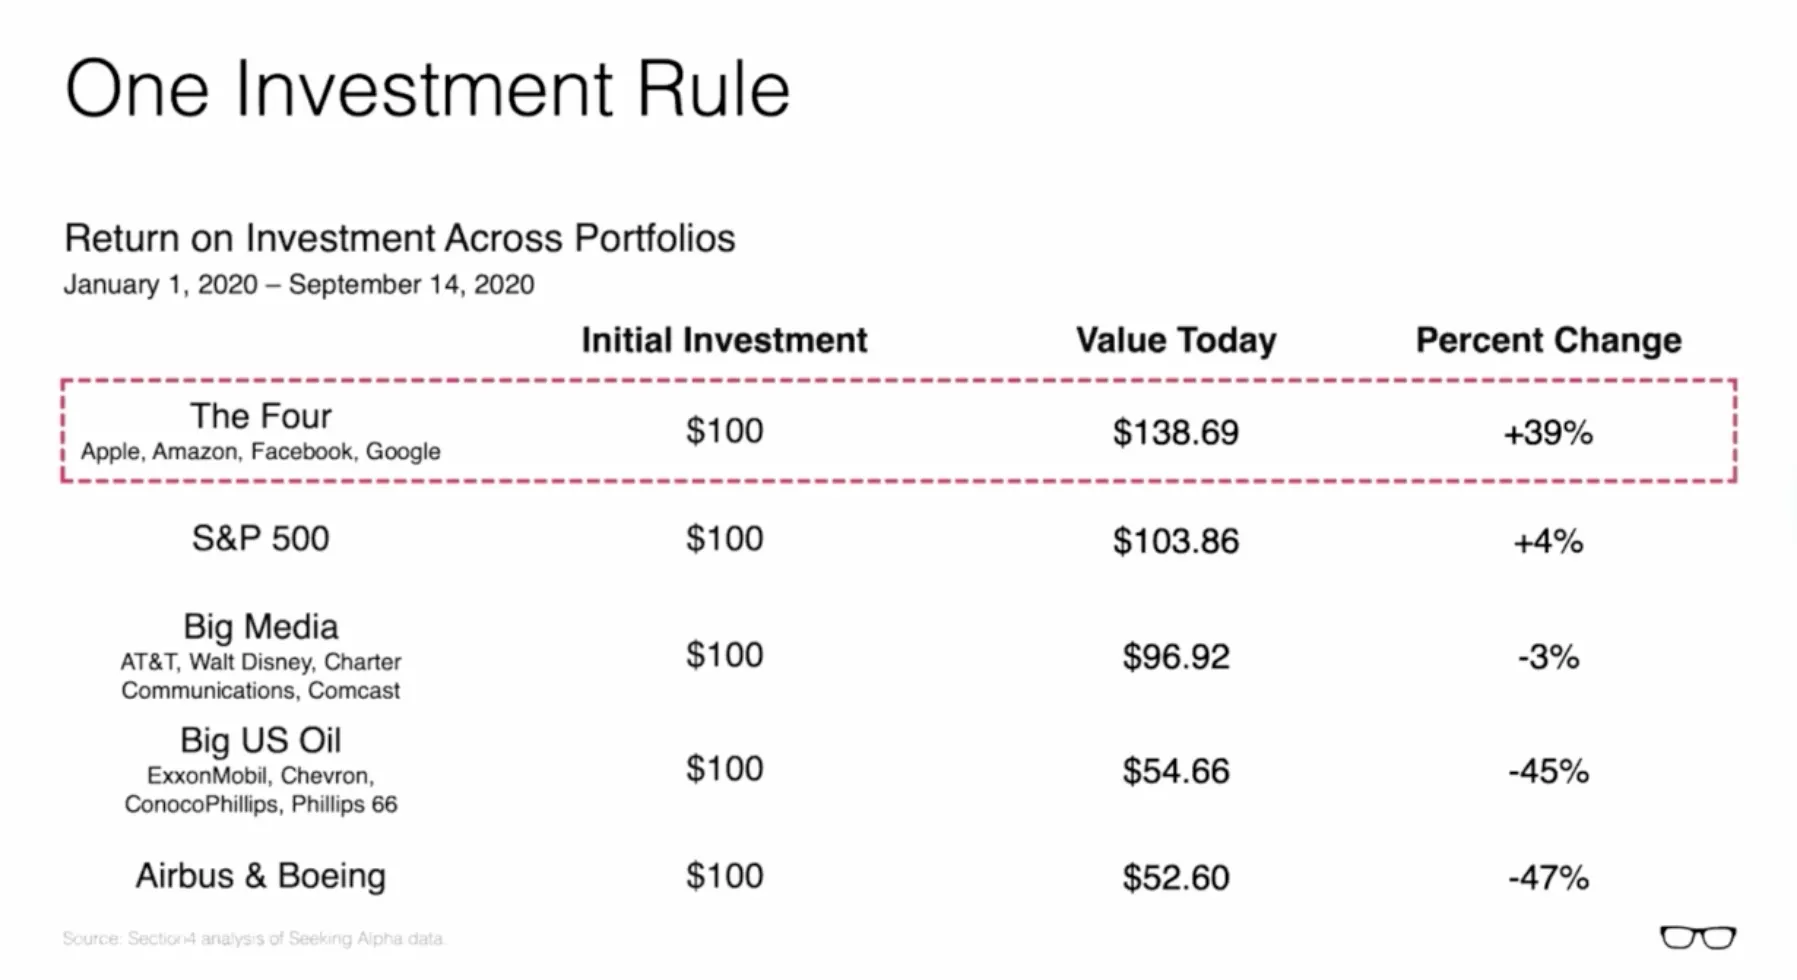Click the -47% percent change
The width and height of the screenshot is (1797, 980).
tap(1547, 878)
